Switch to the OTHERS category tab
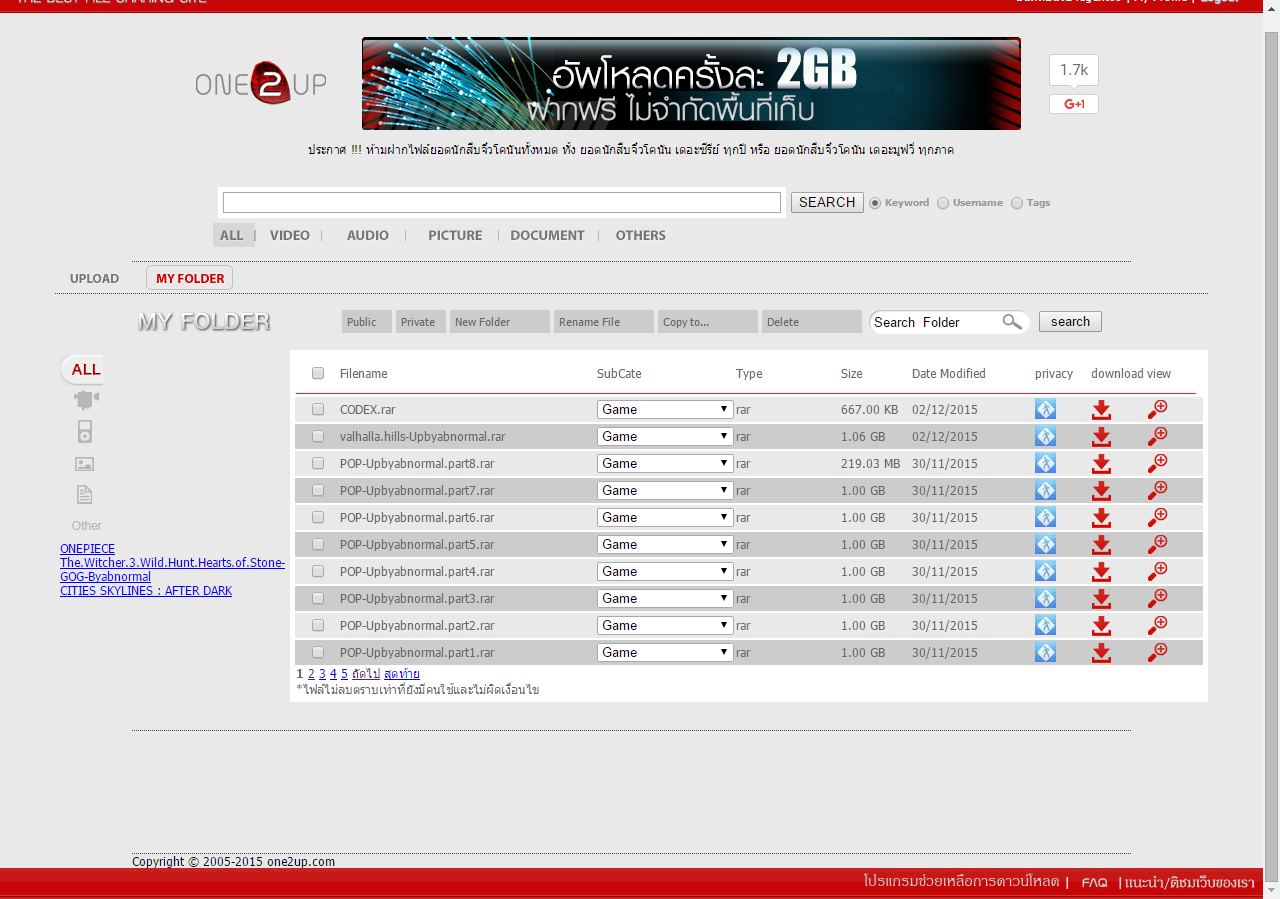This screenshot has height=899, width=1280. [x=641, y=235]
